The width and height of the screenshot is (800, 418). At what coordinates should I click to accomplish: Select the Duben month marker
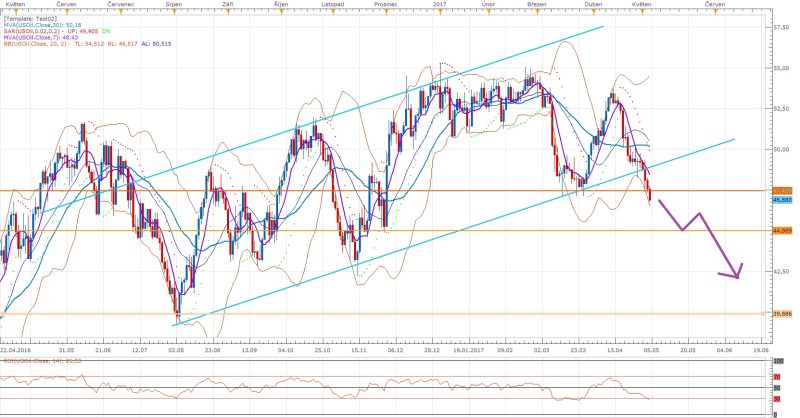(592, 5)
